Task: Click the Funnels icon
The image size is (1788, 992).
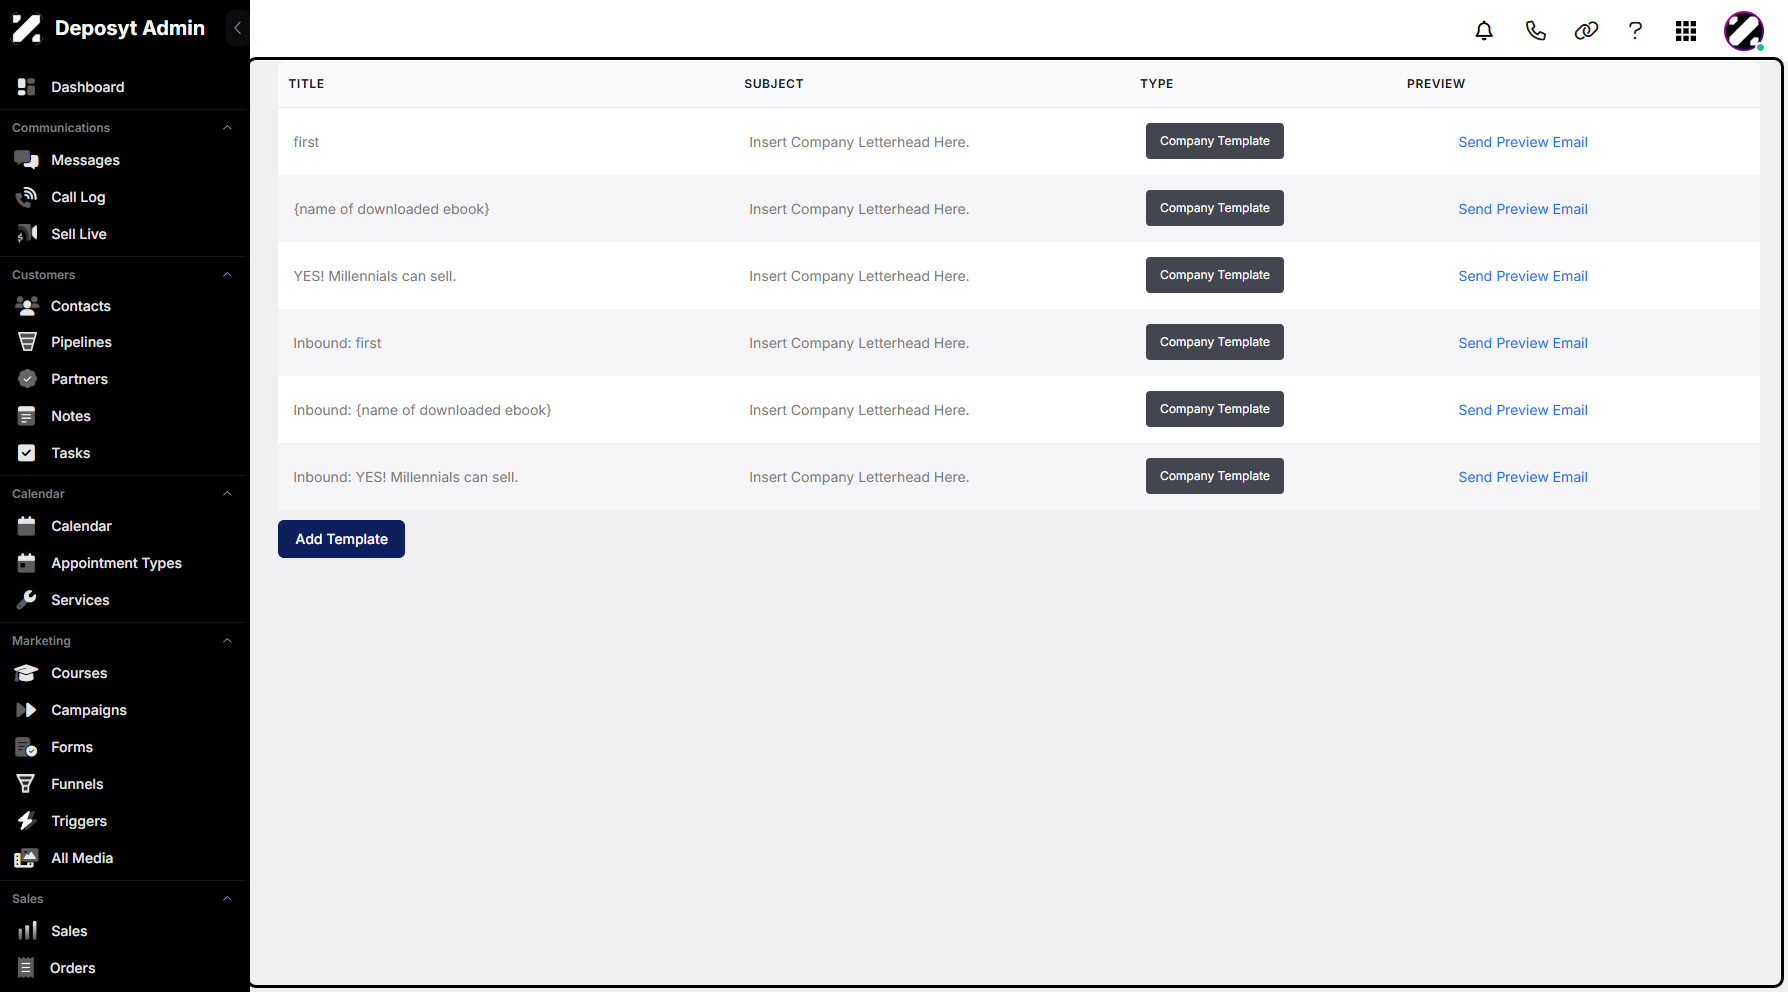Action: 27,784
